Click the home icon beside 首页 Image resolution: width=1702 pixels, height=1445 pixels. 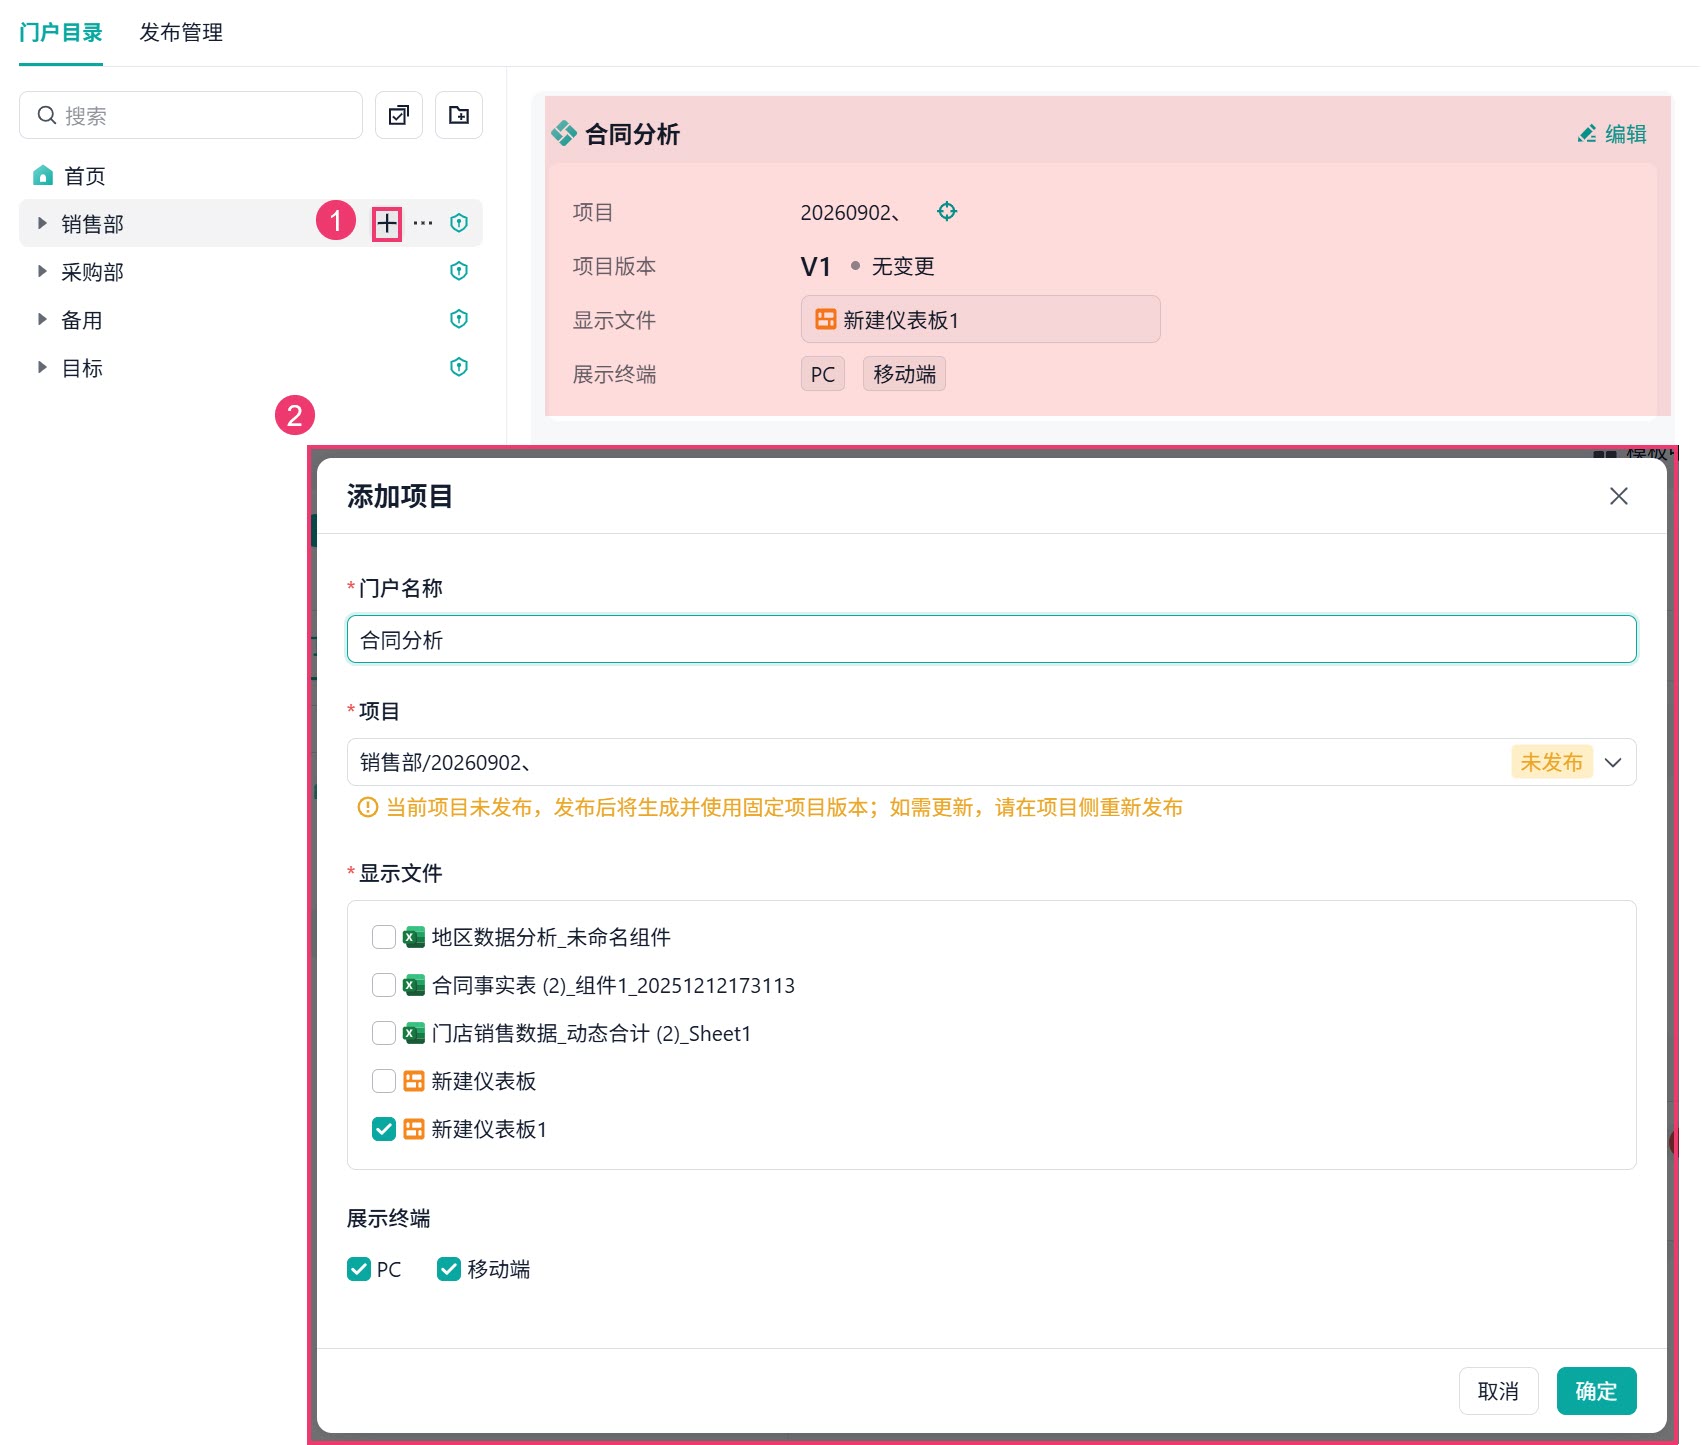pos(43,176)
